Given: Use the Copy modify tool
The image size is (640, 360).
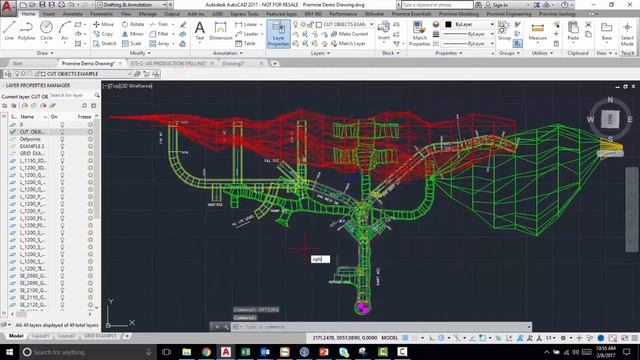Looking at the screenshot, I should click(x=103, y=34).
